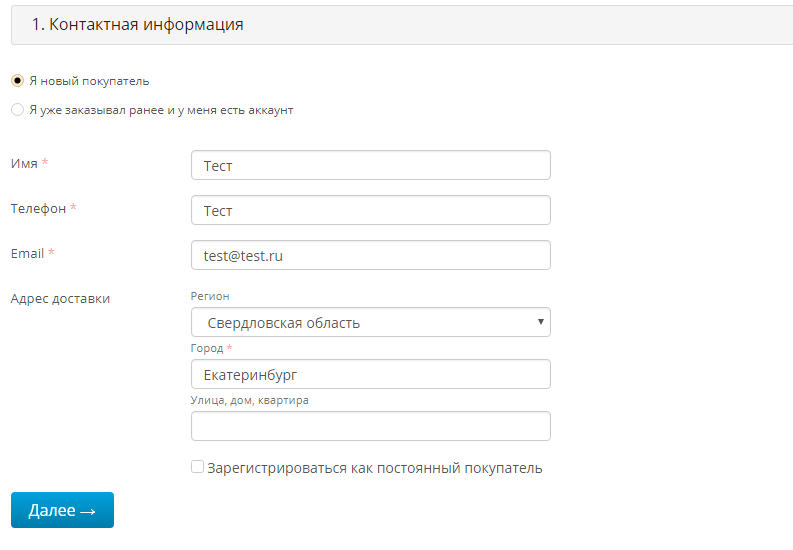The width and height of the screenshot is (793, 550).
Task: Click the small "Регион" caption
Action: pos(210,296)
